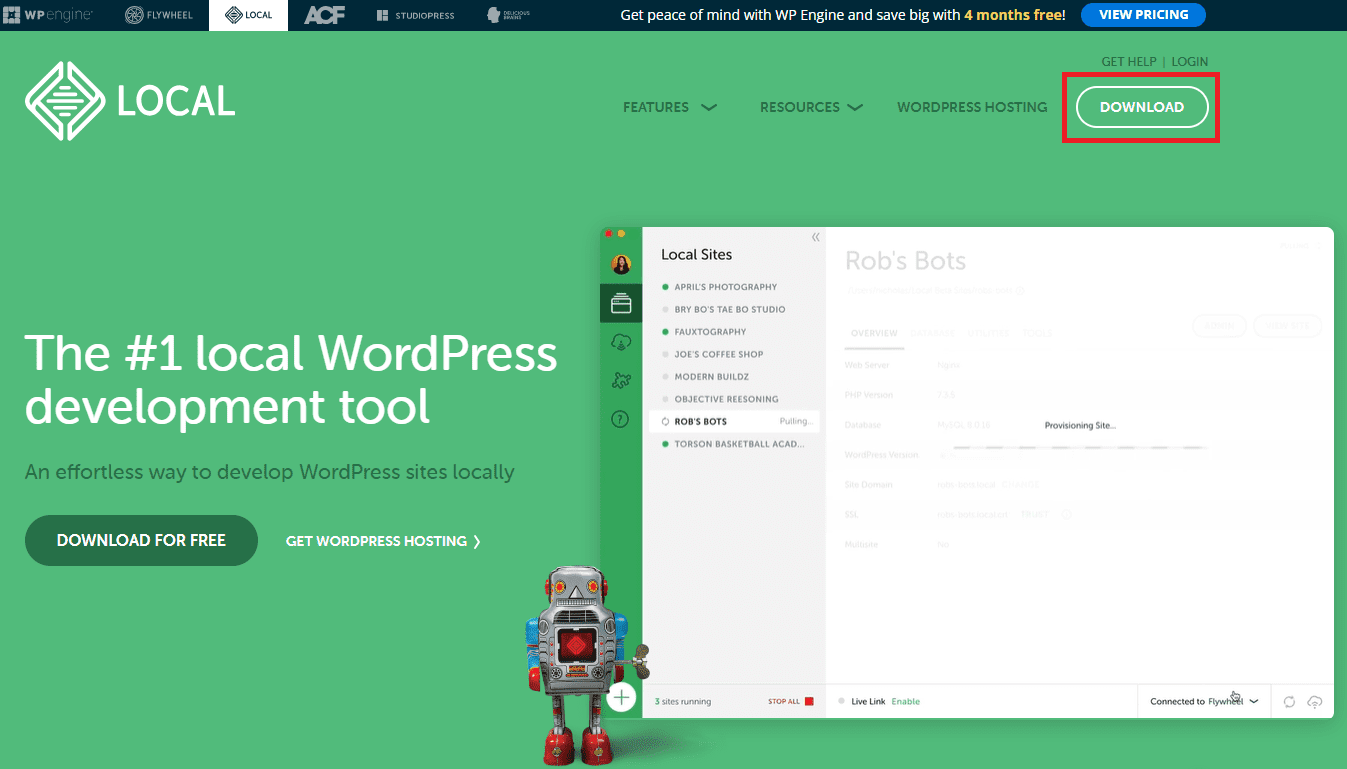1347x769 pixels.
Task: Open the Flywheel brand tab
Action: point(160,15)
